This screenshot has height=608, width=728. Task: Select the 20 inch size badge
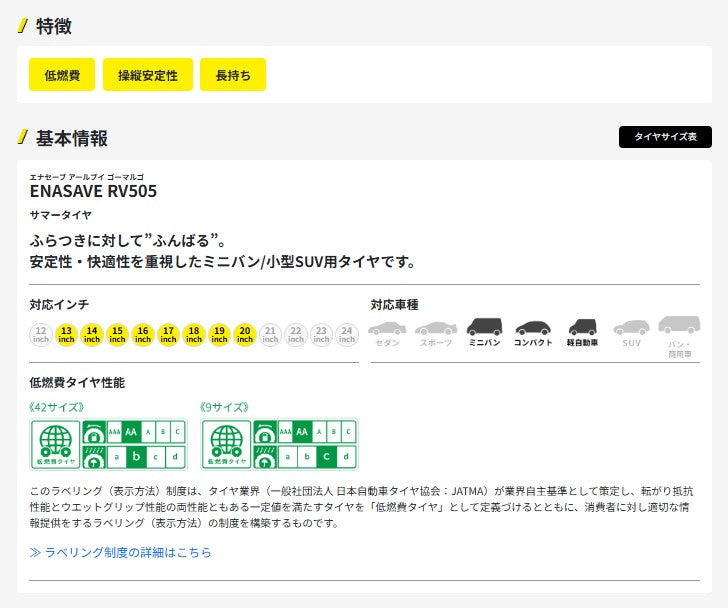[245, 335]
